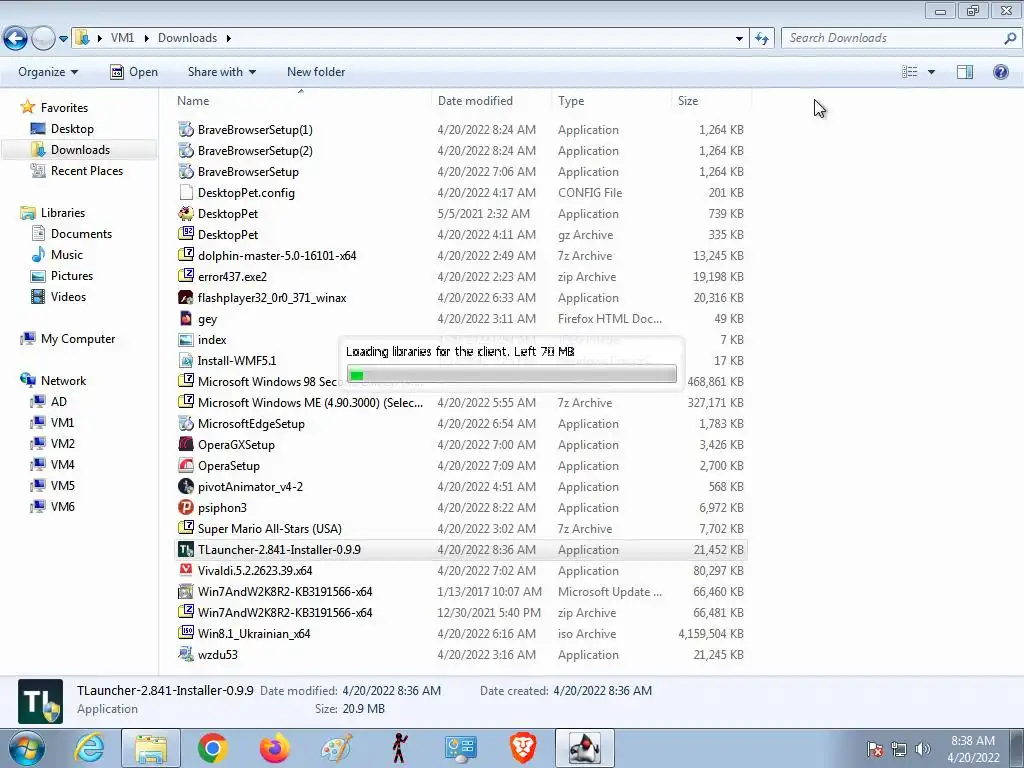This screenshot has height=768, width=1024.
Task: Select the MicrosoftEdgeSetup file icon
Action: (186, 424)
